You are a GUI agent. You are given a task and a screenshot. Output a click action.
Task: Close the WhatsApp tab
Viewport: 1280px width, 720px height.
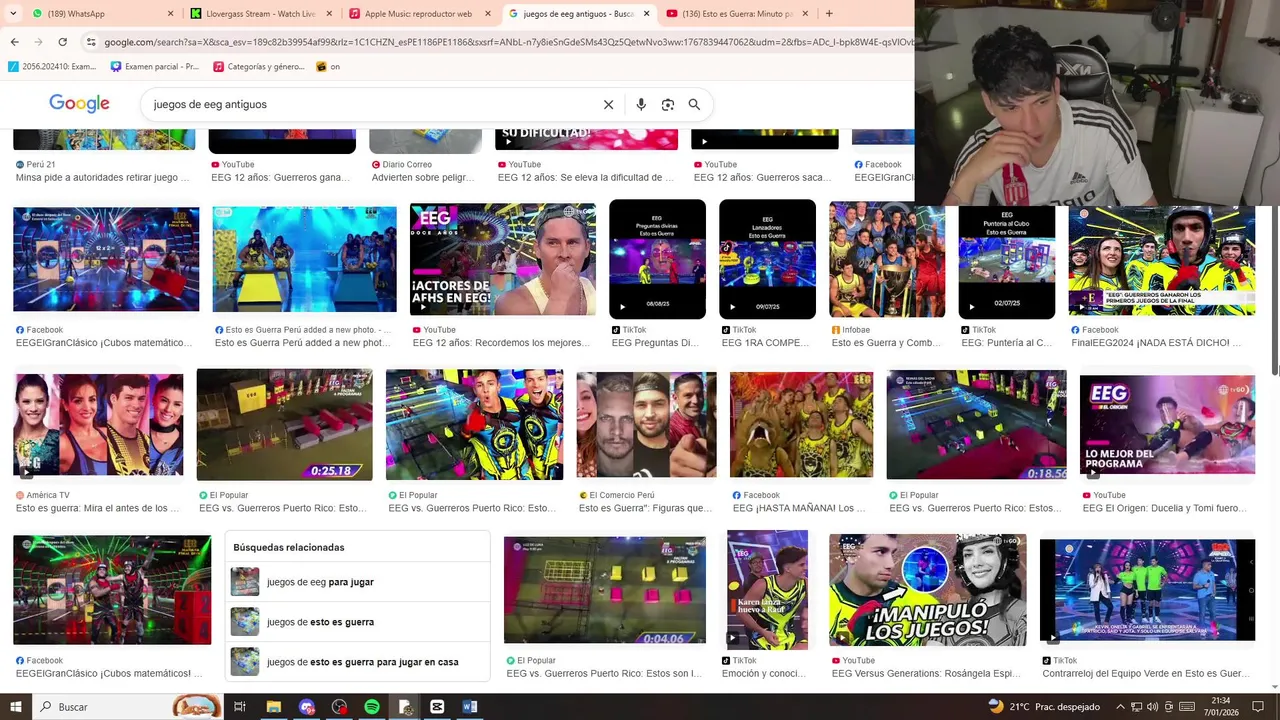click(x=170, y=14)
